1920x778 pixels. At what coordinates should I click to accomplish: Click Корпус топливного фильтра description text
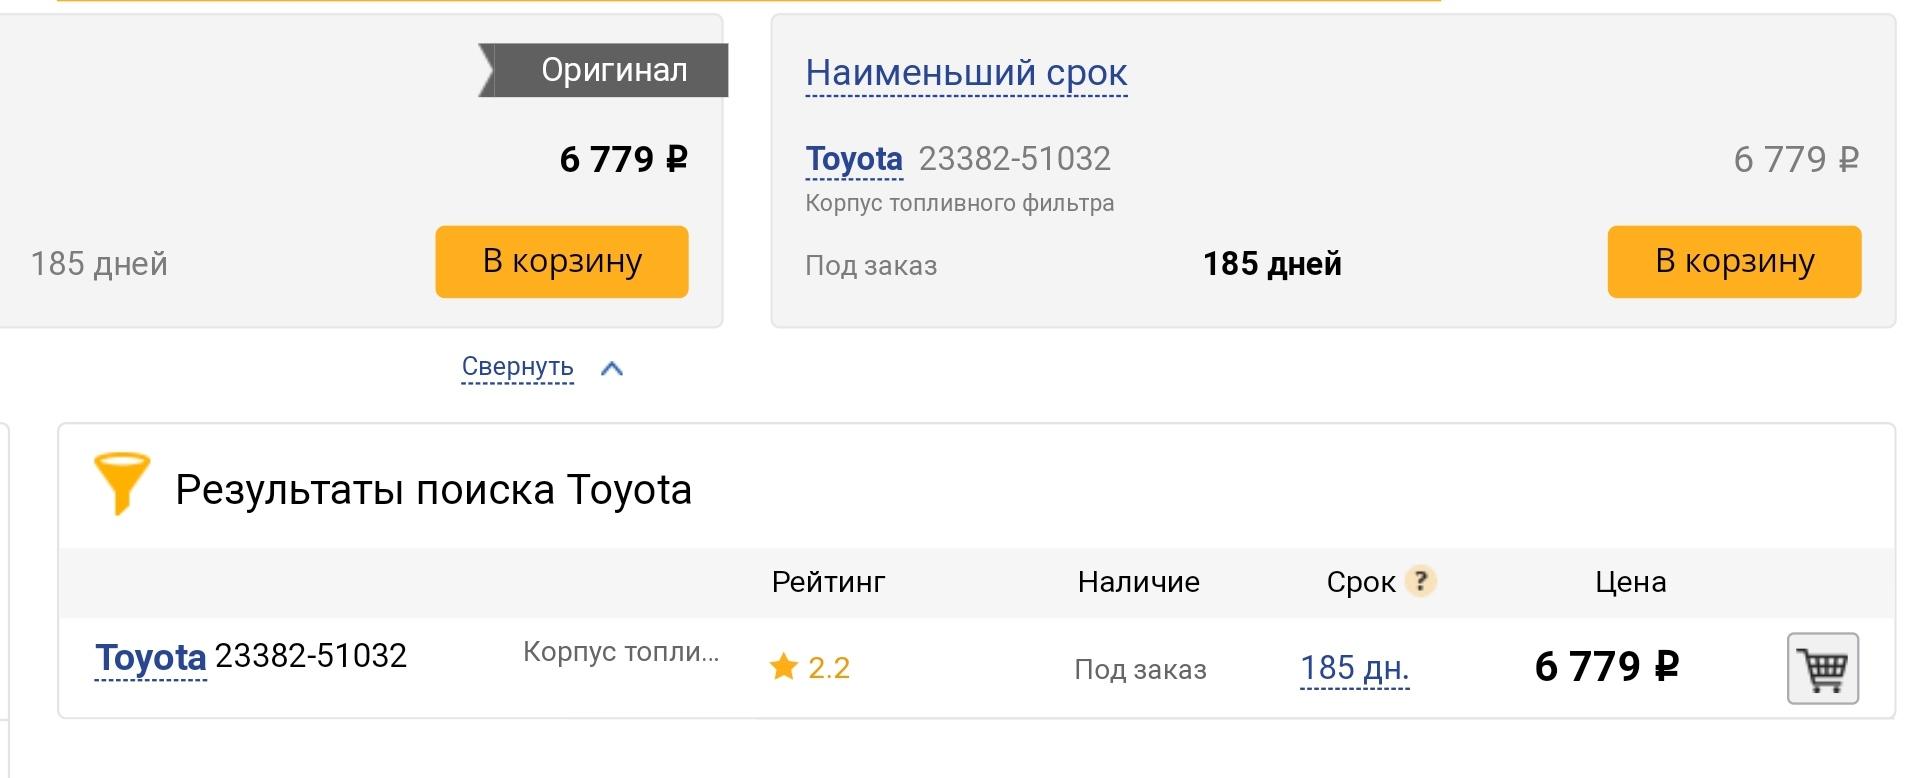pos(959,203)
